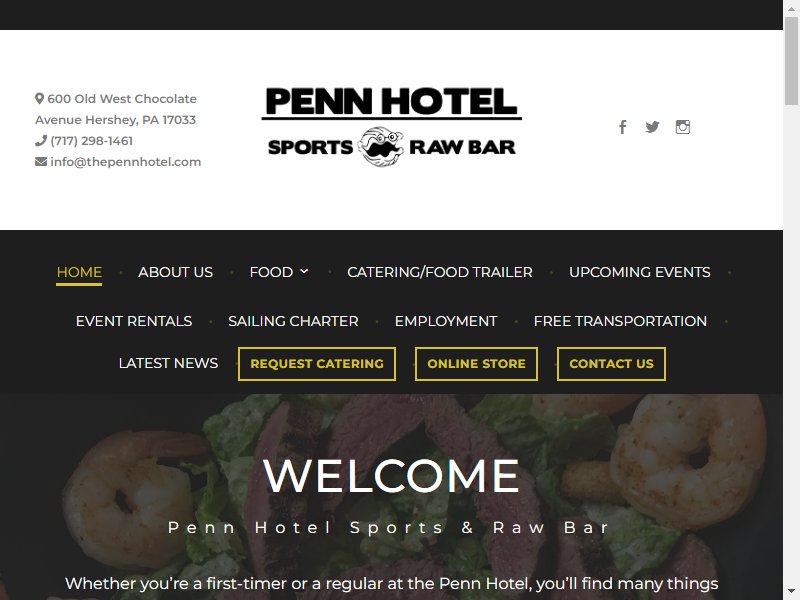Select Sailing Charter menu item
The image size is (800, 600).
coord(293,321)
